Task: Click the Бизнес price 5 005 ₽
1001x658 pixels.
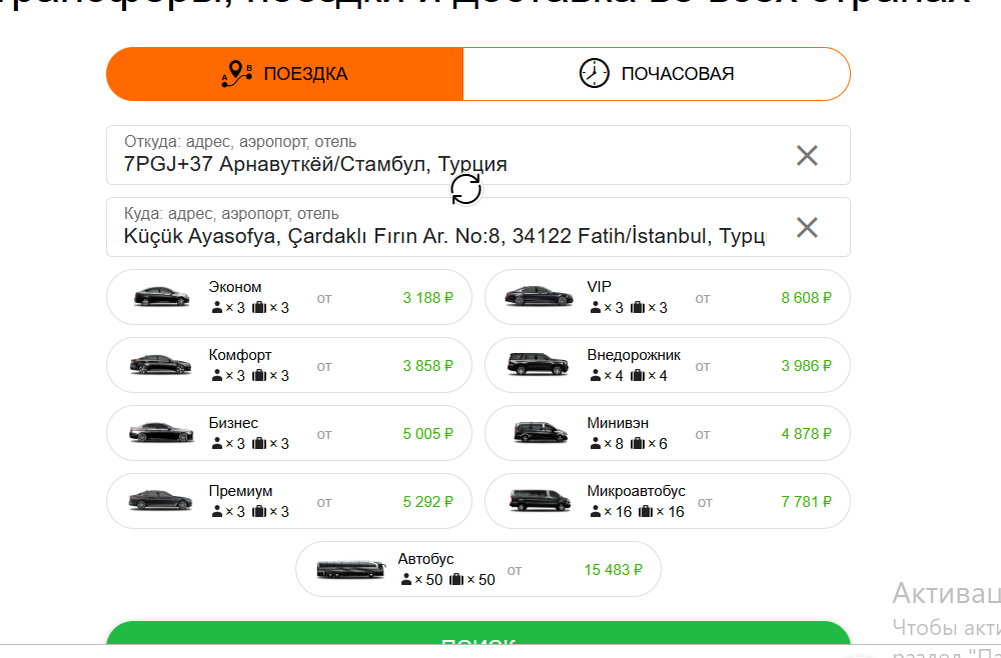Action: 428,433
